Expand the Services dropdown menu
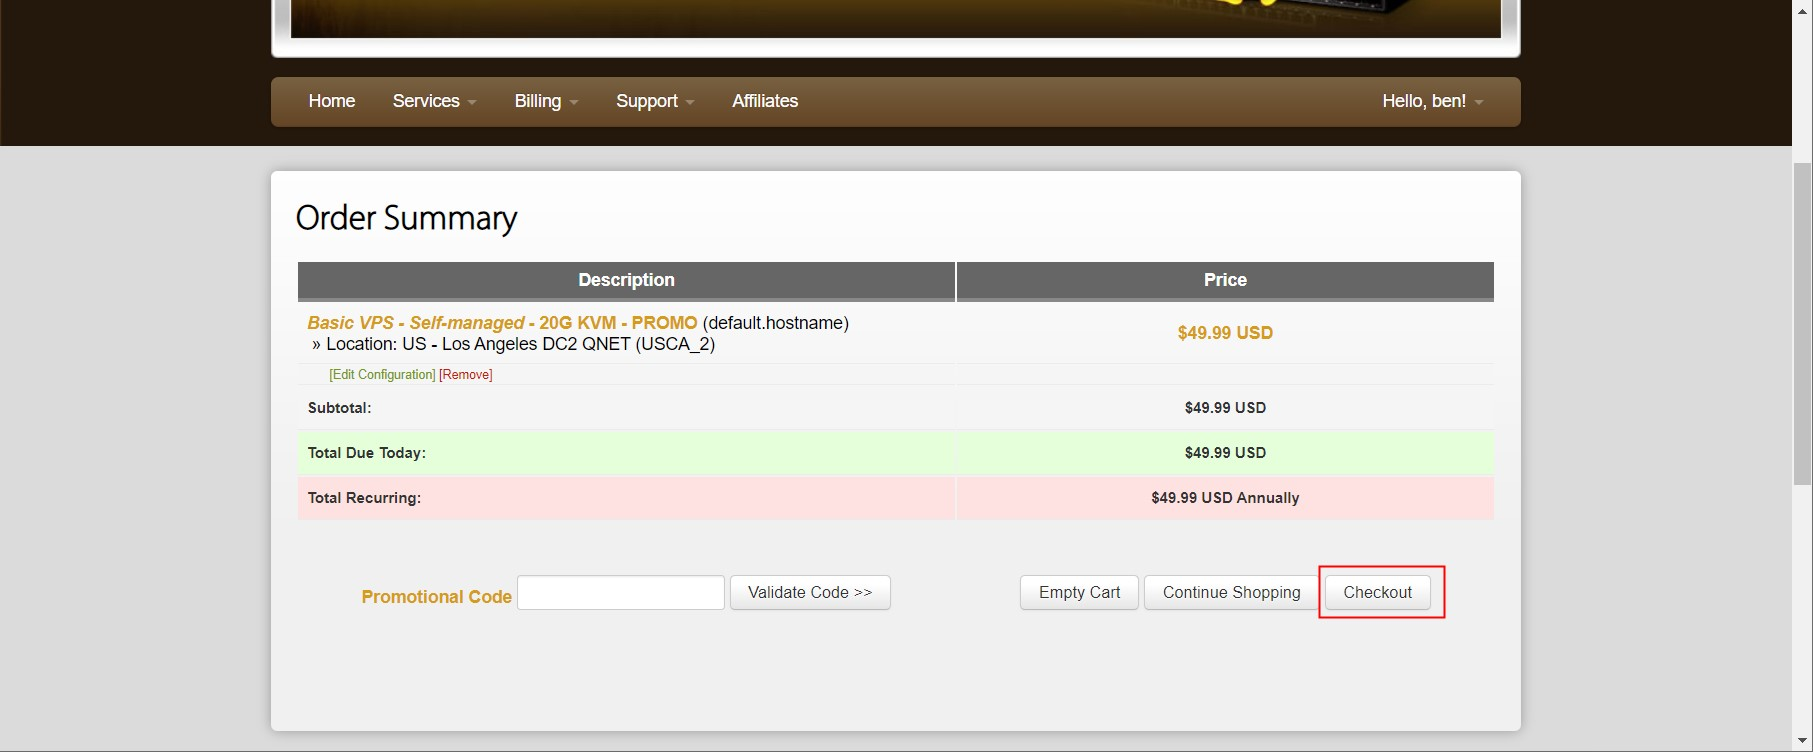Image resolution: width=1813 pixels, height=752 pixels. coord(434,101)
